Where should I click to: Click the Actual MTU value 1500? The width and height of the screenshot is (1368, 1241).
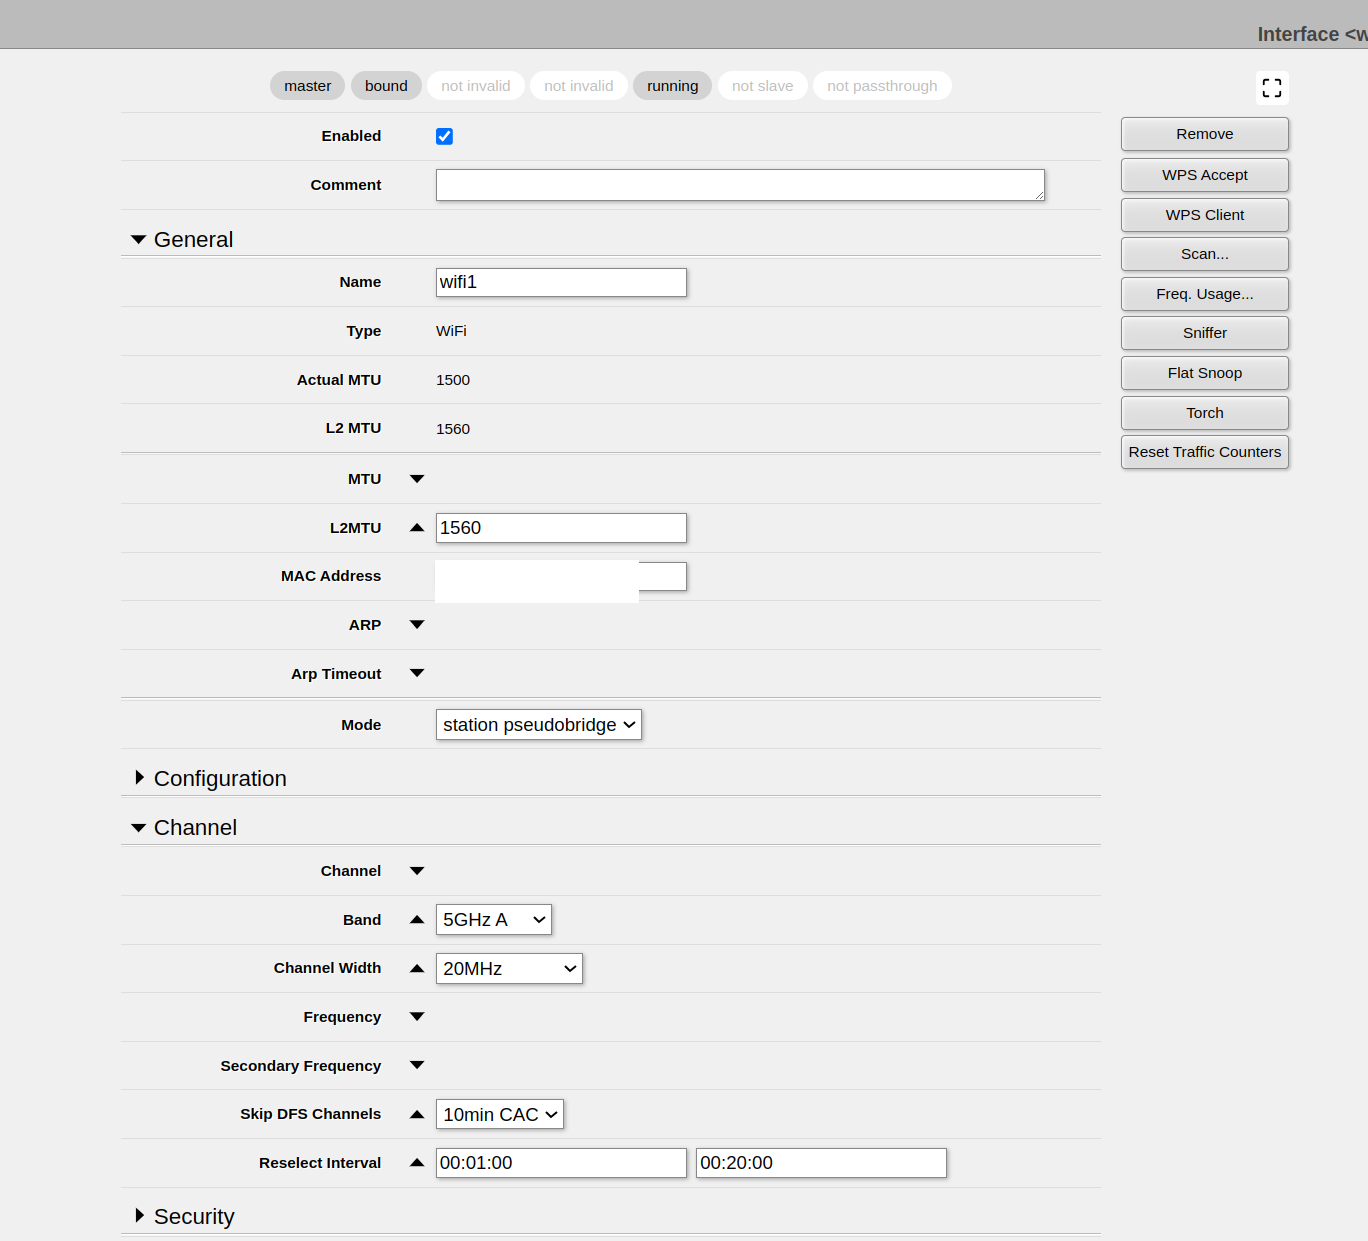coord(453,380)
